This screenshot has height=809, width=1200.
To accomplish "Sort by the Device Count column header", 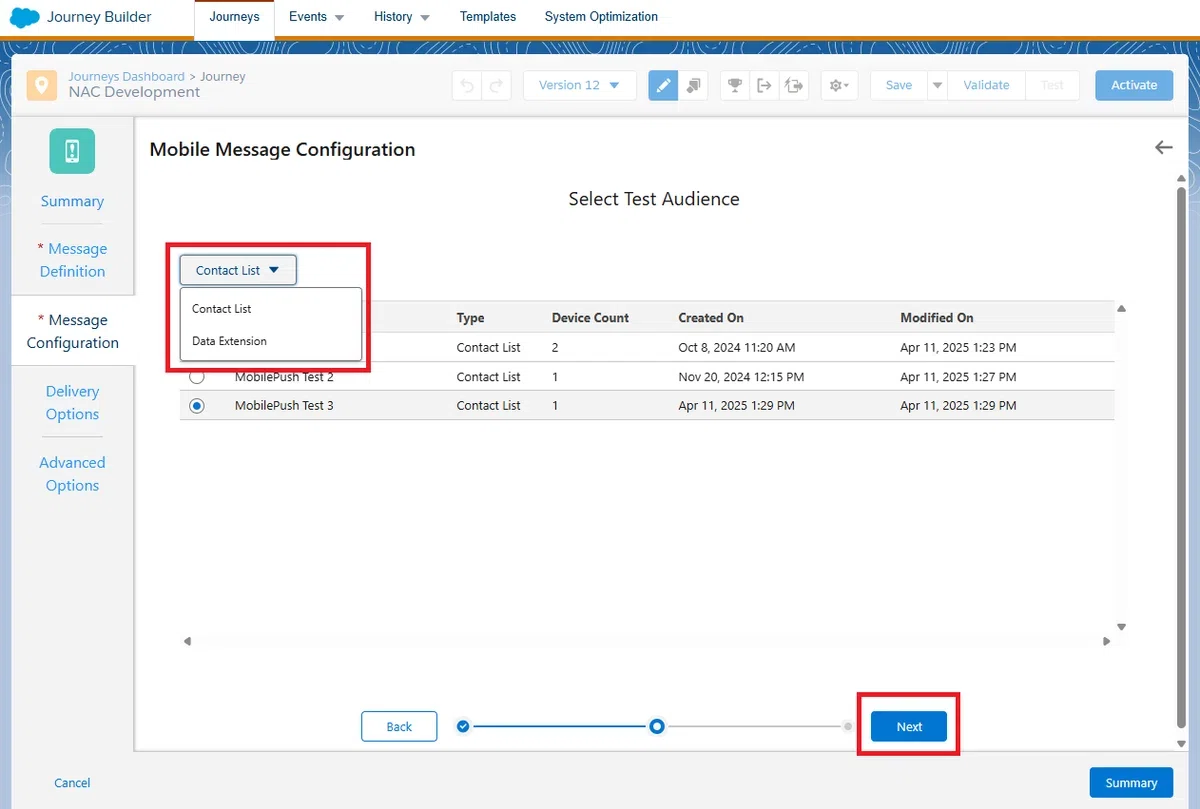I will 590,318.
